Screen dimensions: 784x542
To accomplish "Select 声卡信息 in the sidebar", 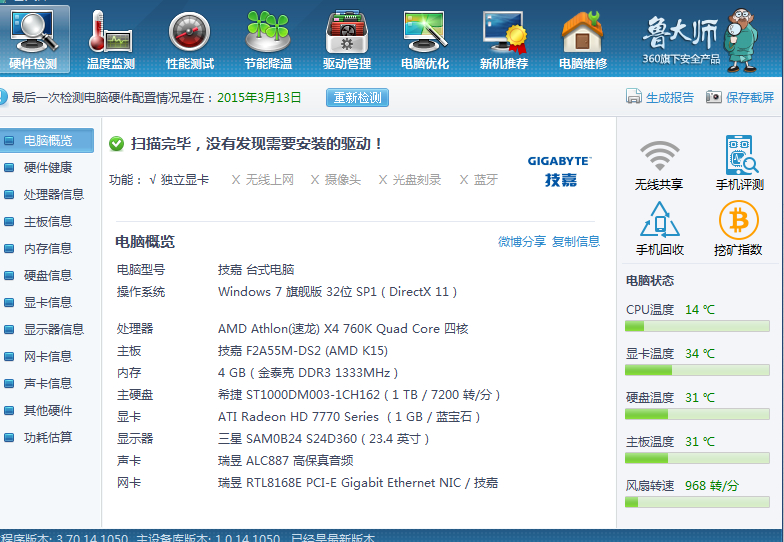I will pyautogui.click(x=47, y=384).
